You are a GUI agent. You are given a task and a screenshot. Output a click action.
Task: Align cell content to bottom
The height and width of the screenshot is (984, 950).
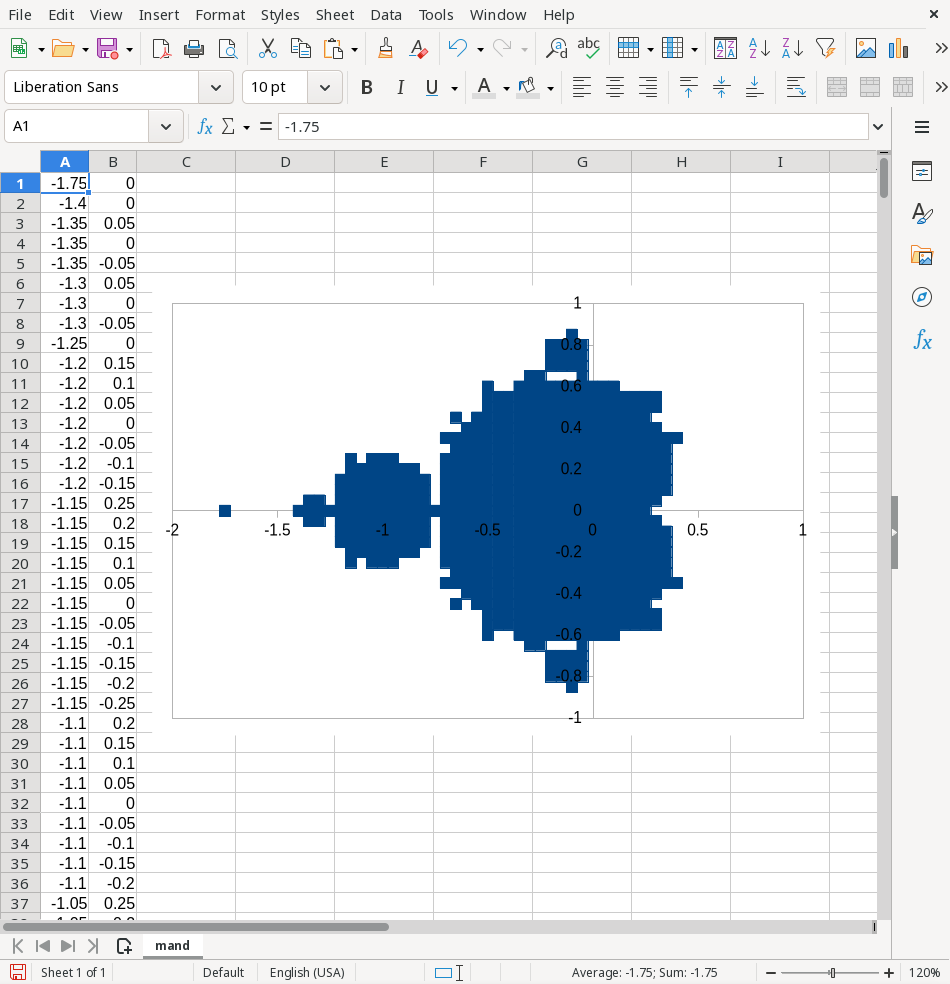754,87
